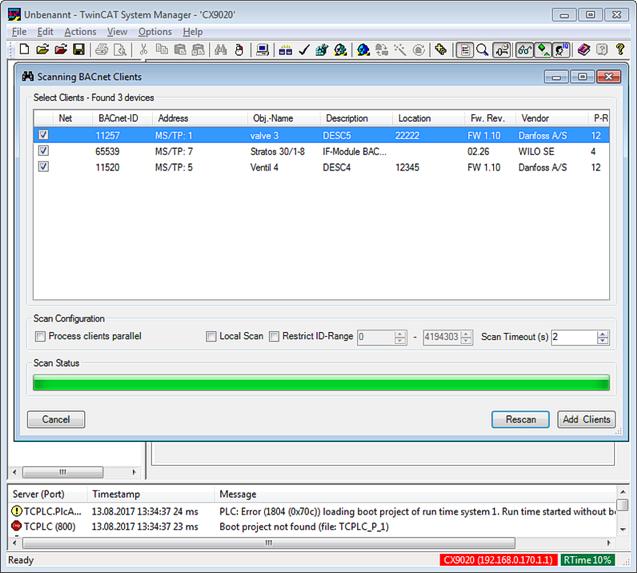This screenshot has width=637, height=573.
Task: Click the Print Preview icon
Action: point(120,50)
